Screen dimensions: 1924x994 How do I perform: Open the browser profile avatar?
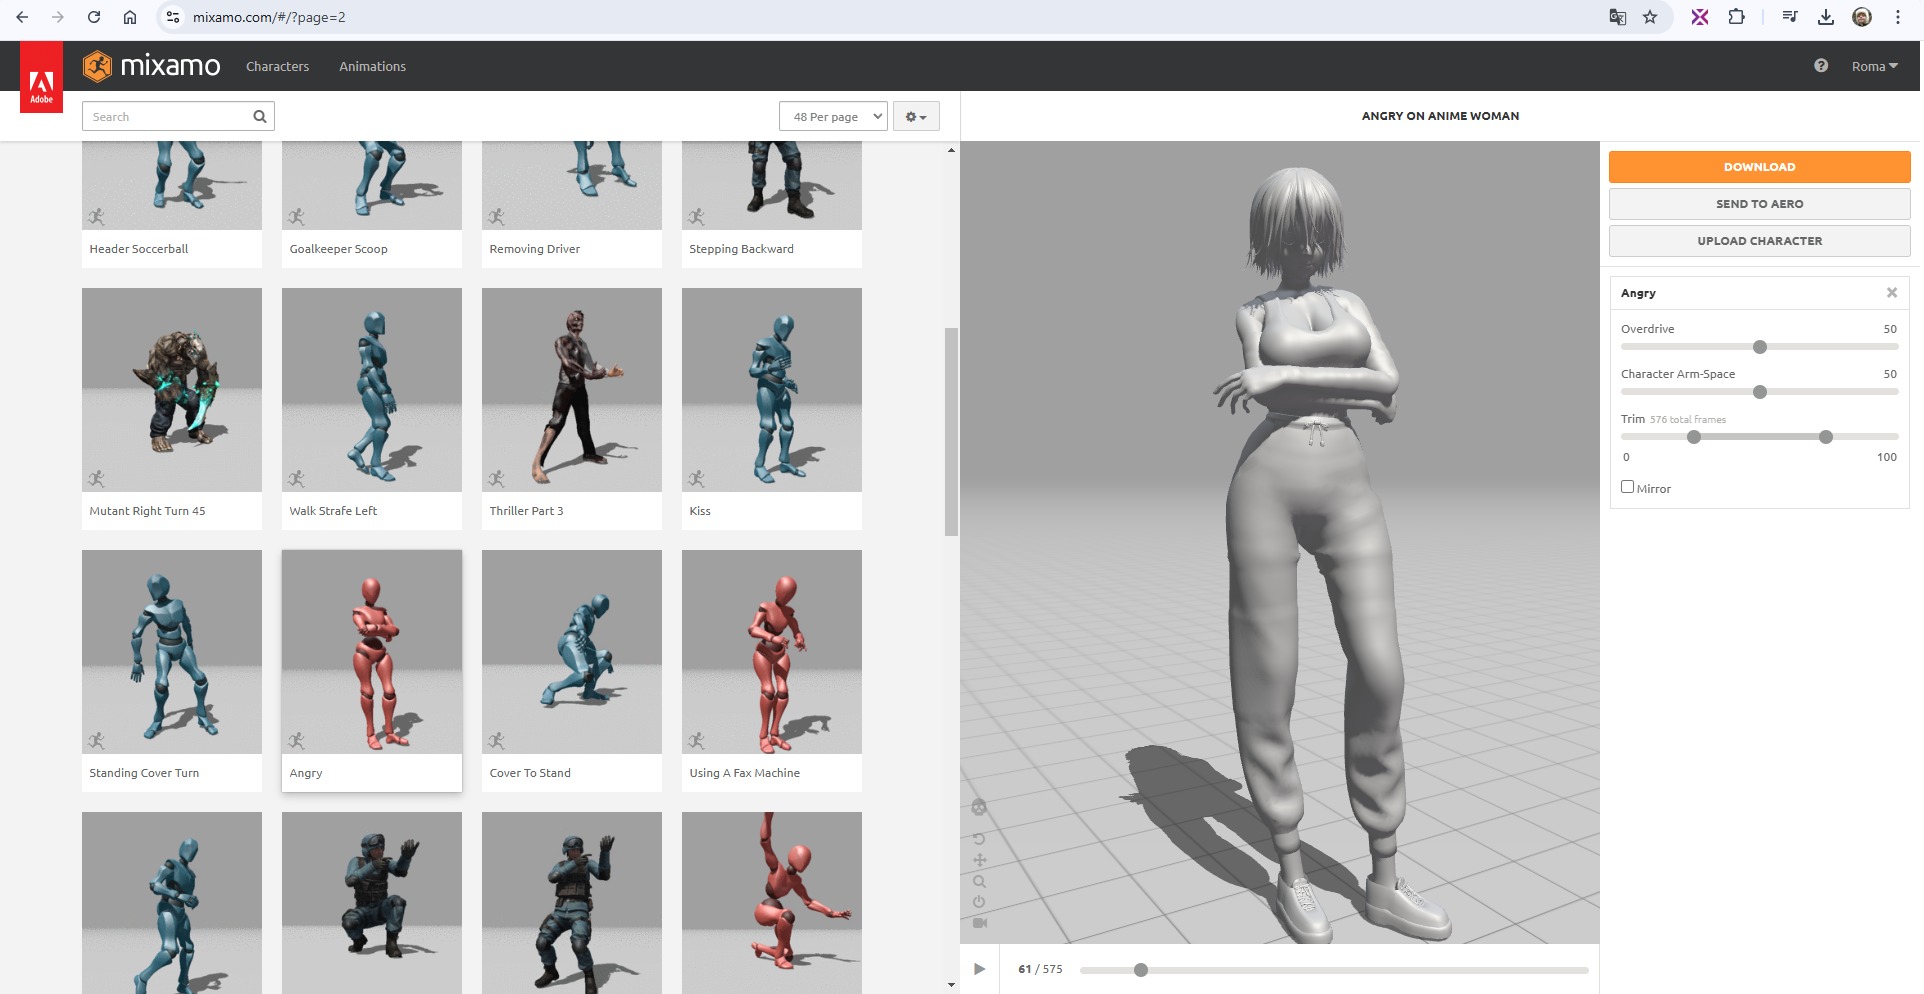(1862, 17)
